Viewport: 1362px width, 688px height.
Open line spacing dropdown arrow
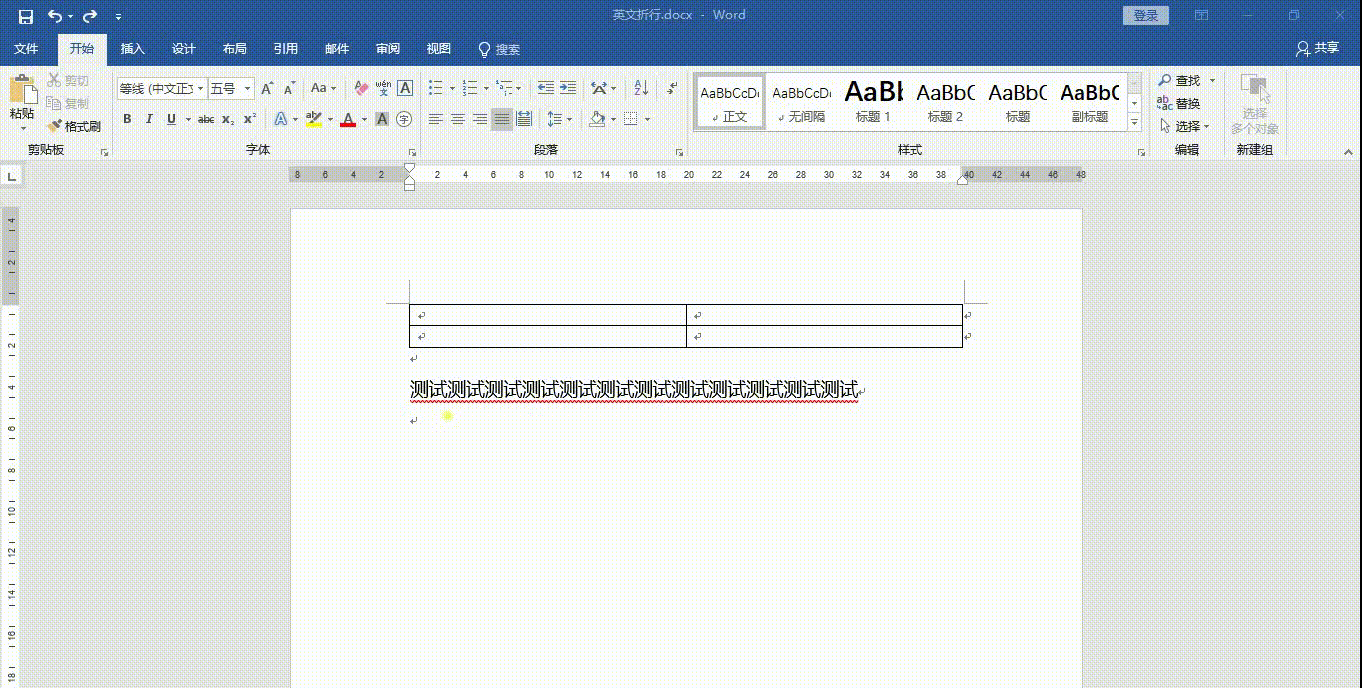(569, 119)
